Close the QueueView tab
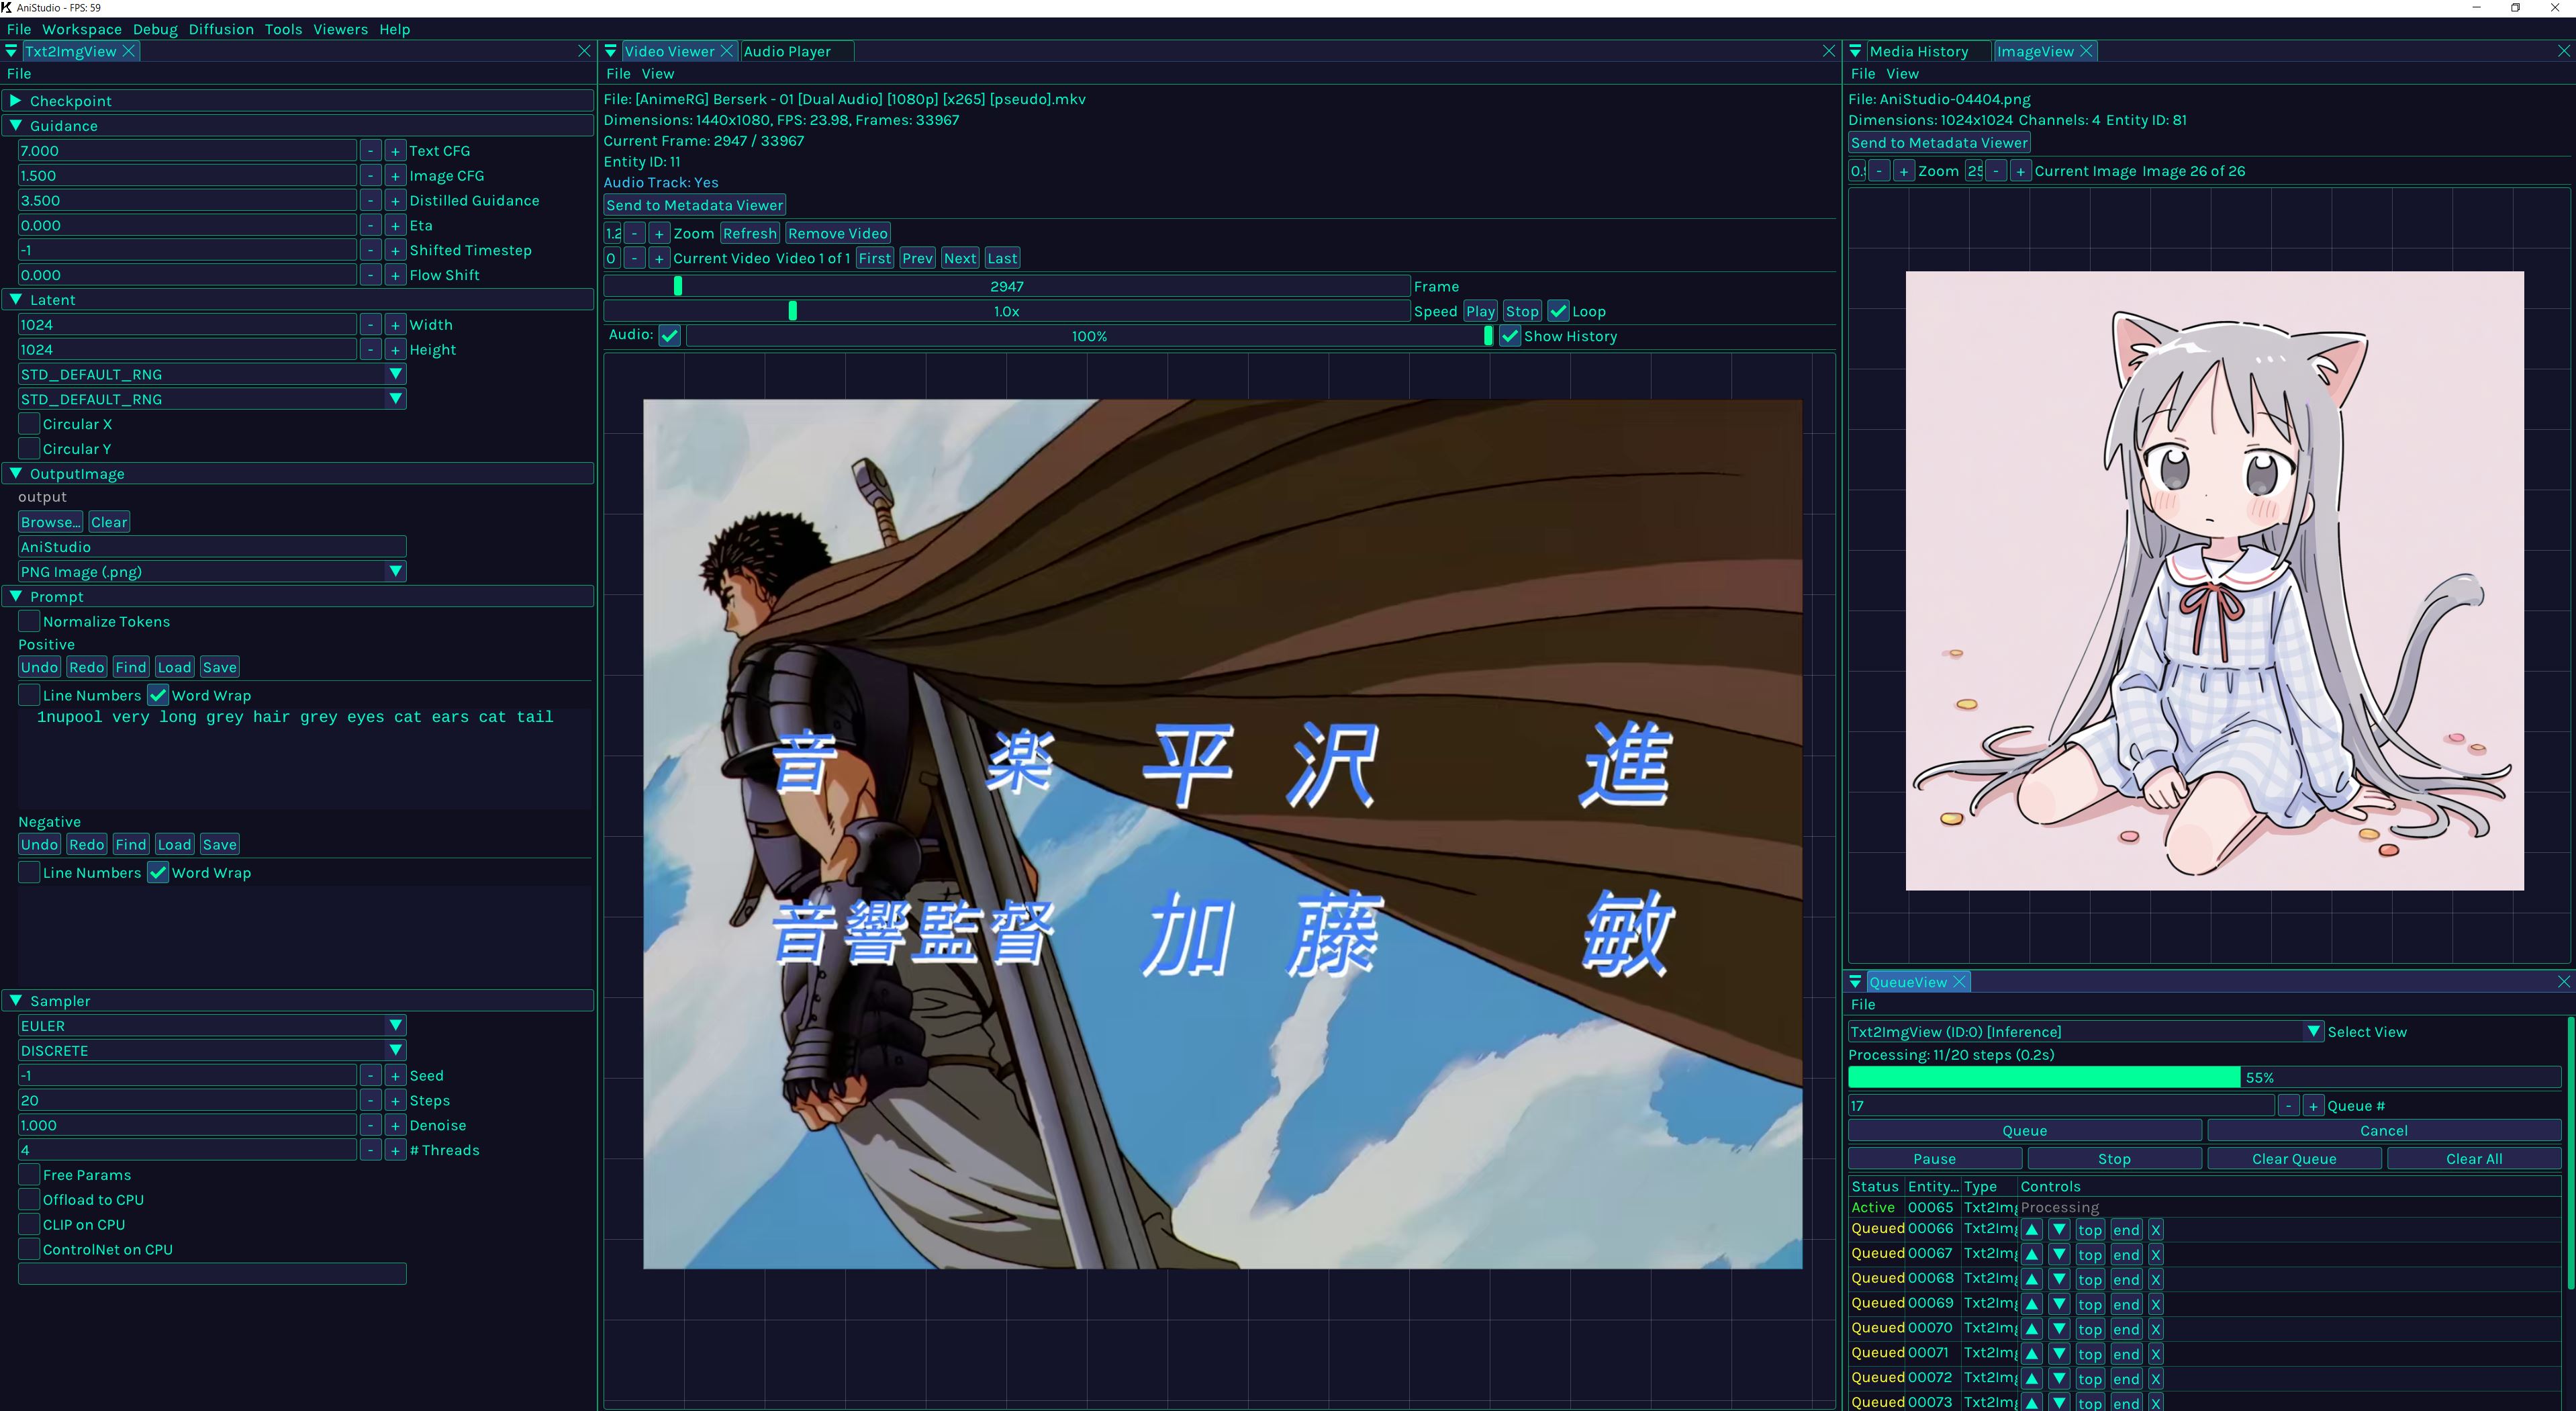Image resolution: width=2576 pixels, height=1411 pixels. tap(1959, 982)
